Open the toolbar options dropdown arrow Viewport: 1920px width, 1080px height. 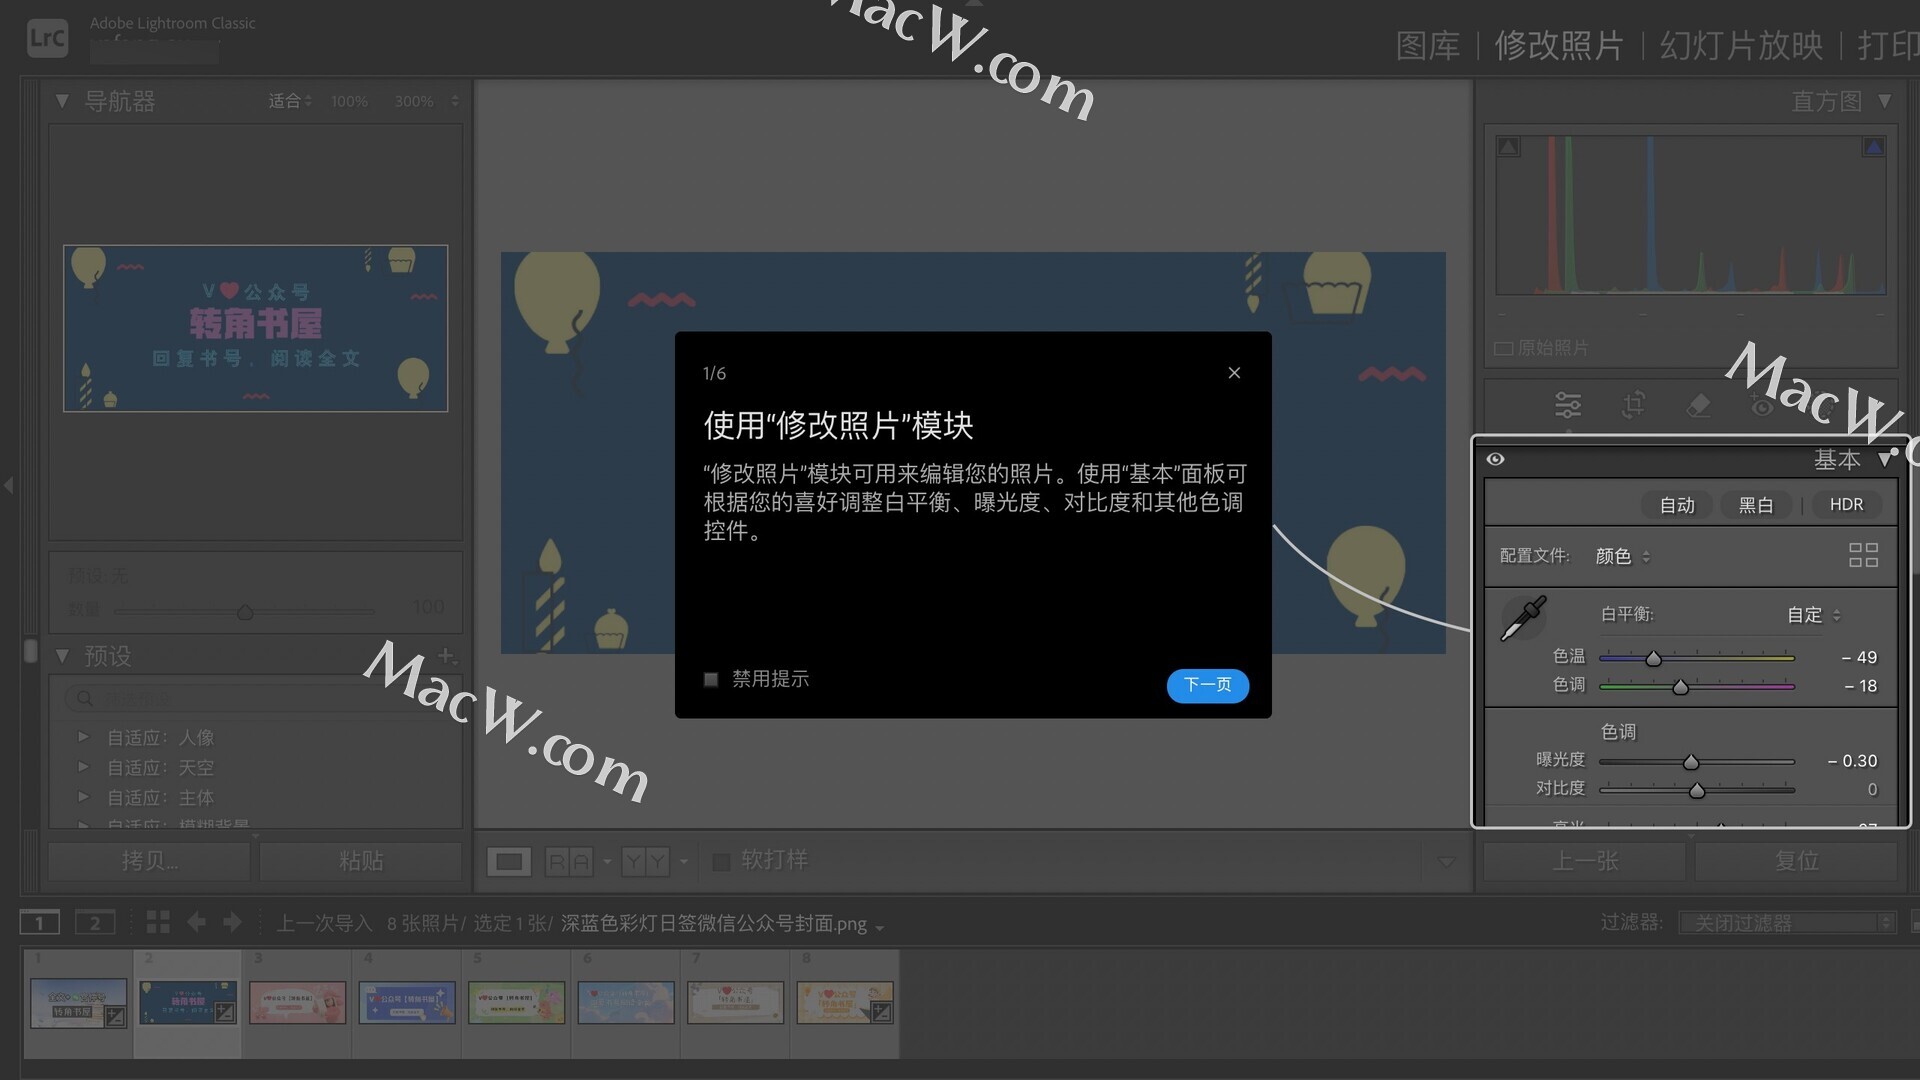1446,861
